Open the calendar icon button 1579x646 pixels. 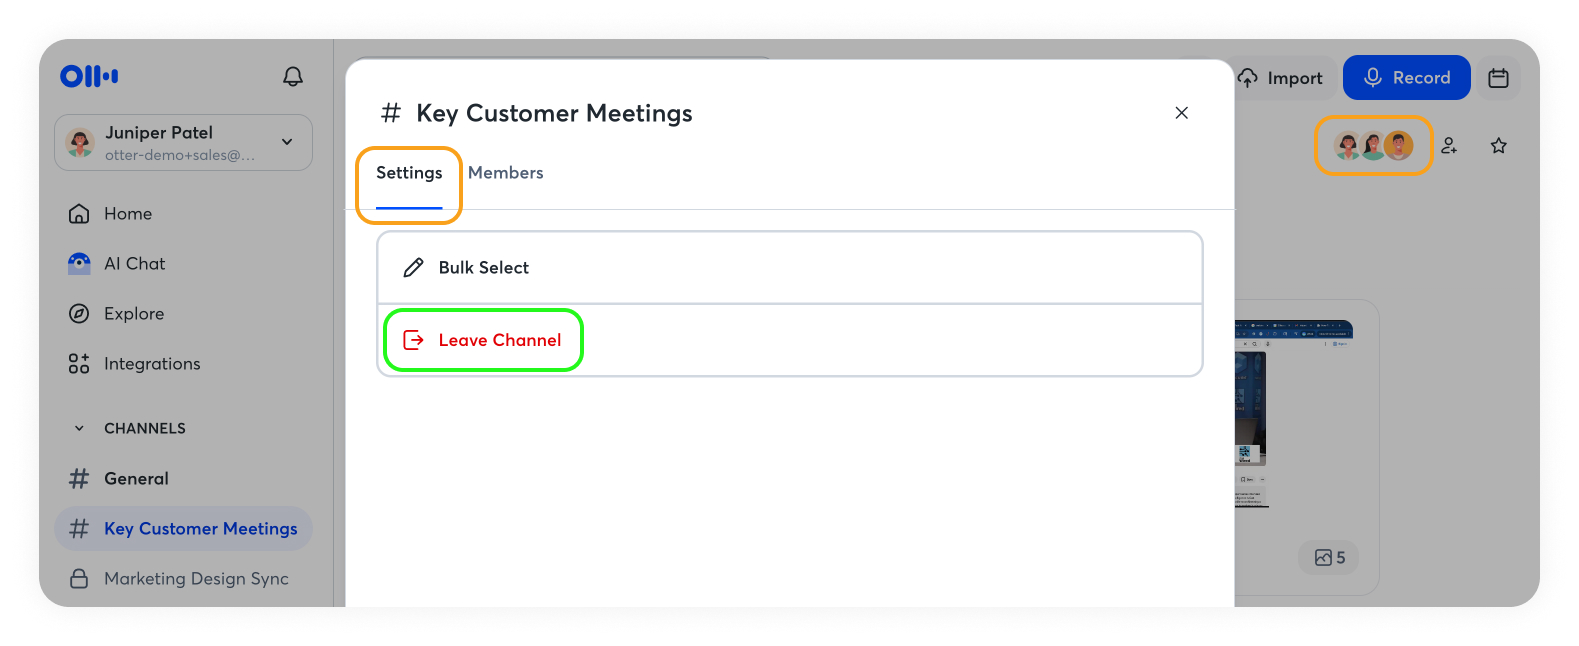(x=1498, y=78)
